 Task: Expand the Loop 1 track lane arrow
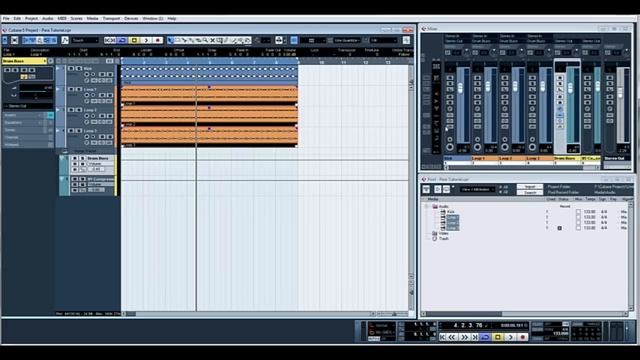pyautogui.click(x=58, y=89)
